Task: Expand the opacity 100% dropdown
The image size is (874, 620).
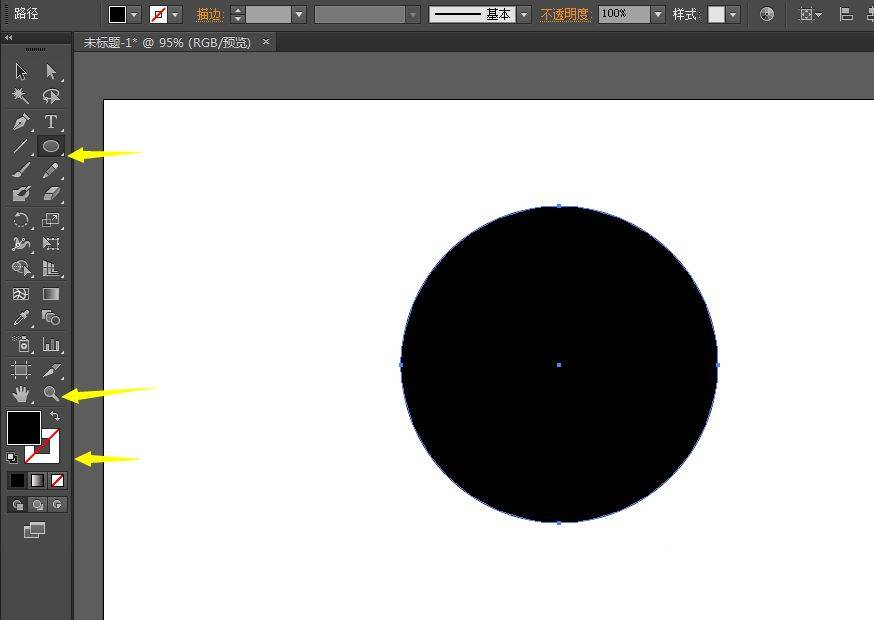Action: coord(657,15)
